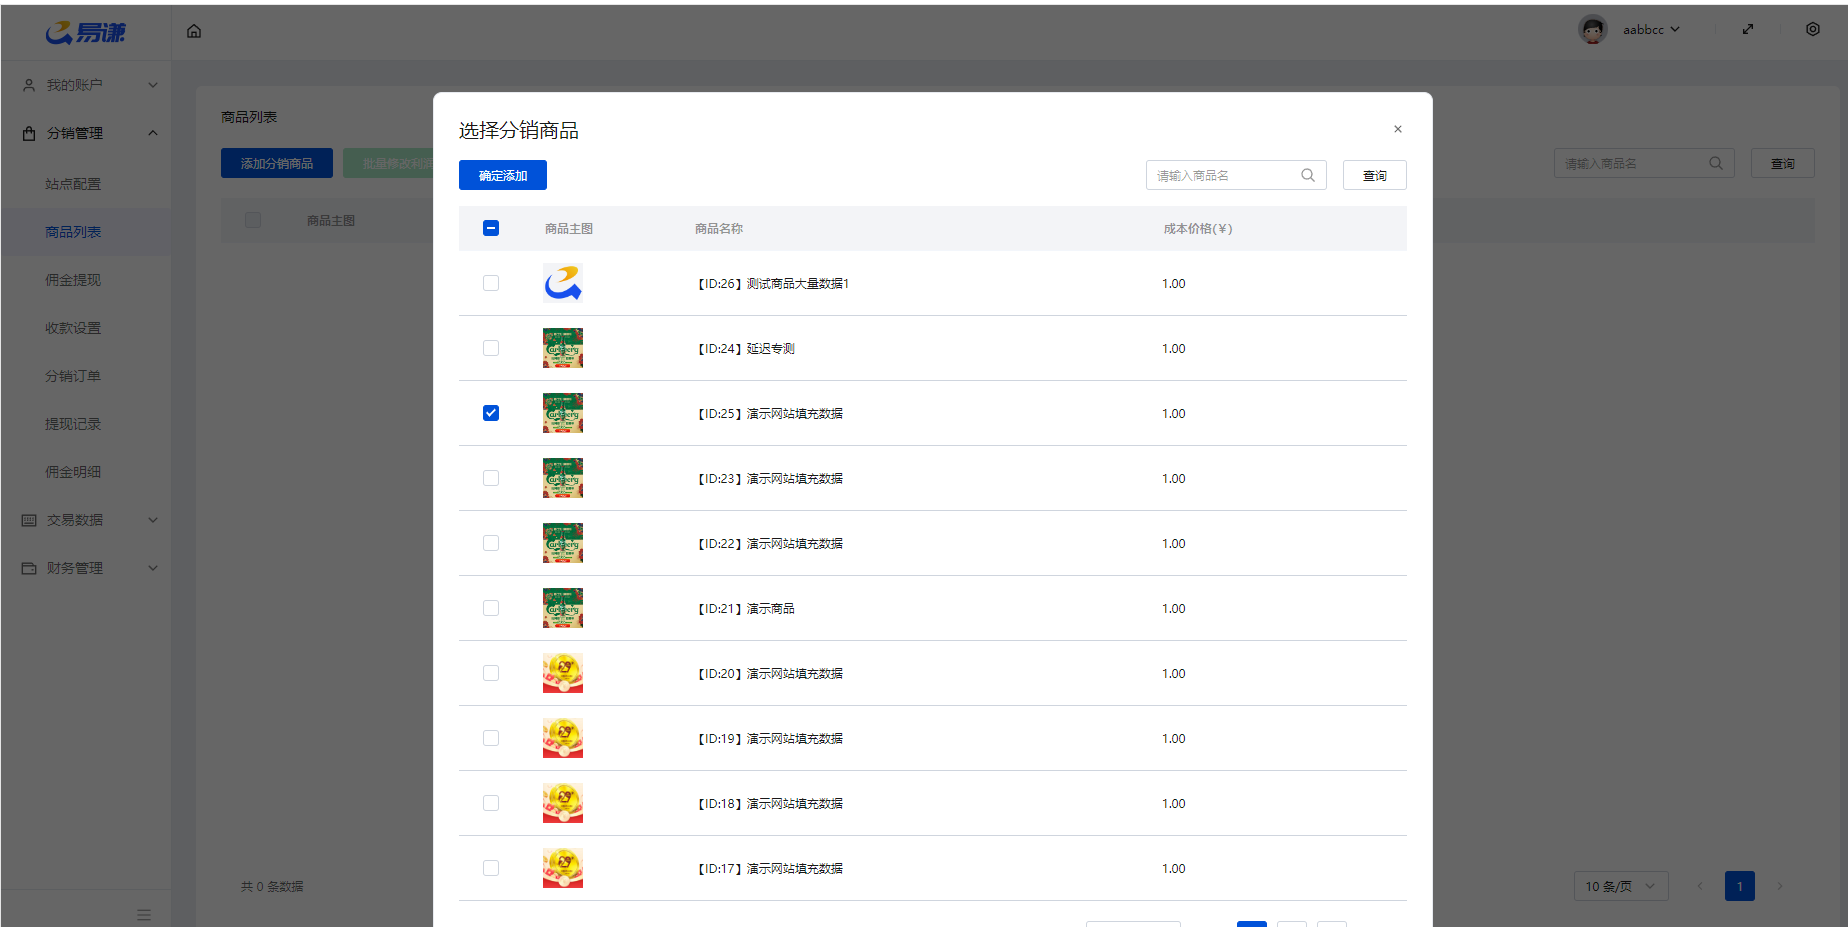Expand 财务管理 menu chevron
This screenshot has width=1848, height=927.
153,568
